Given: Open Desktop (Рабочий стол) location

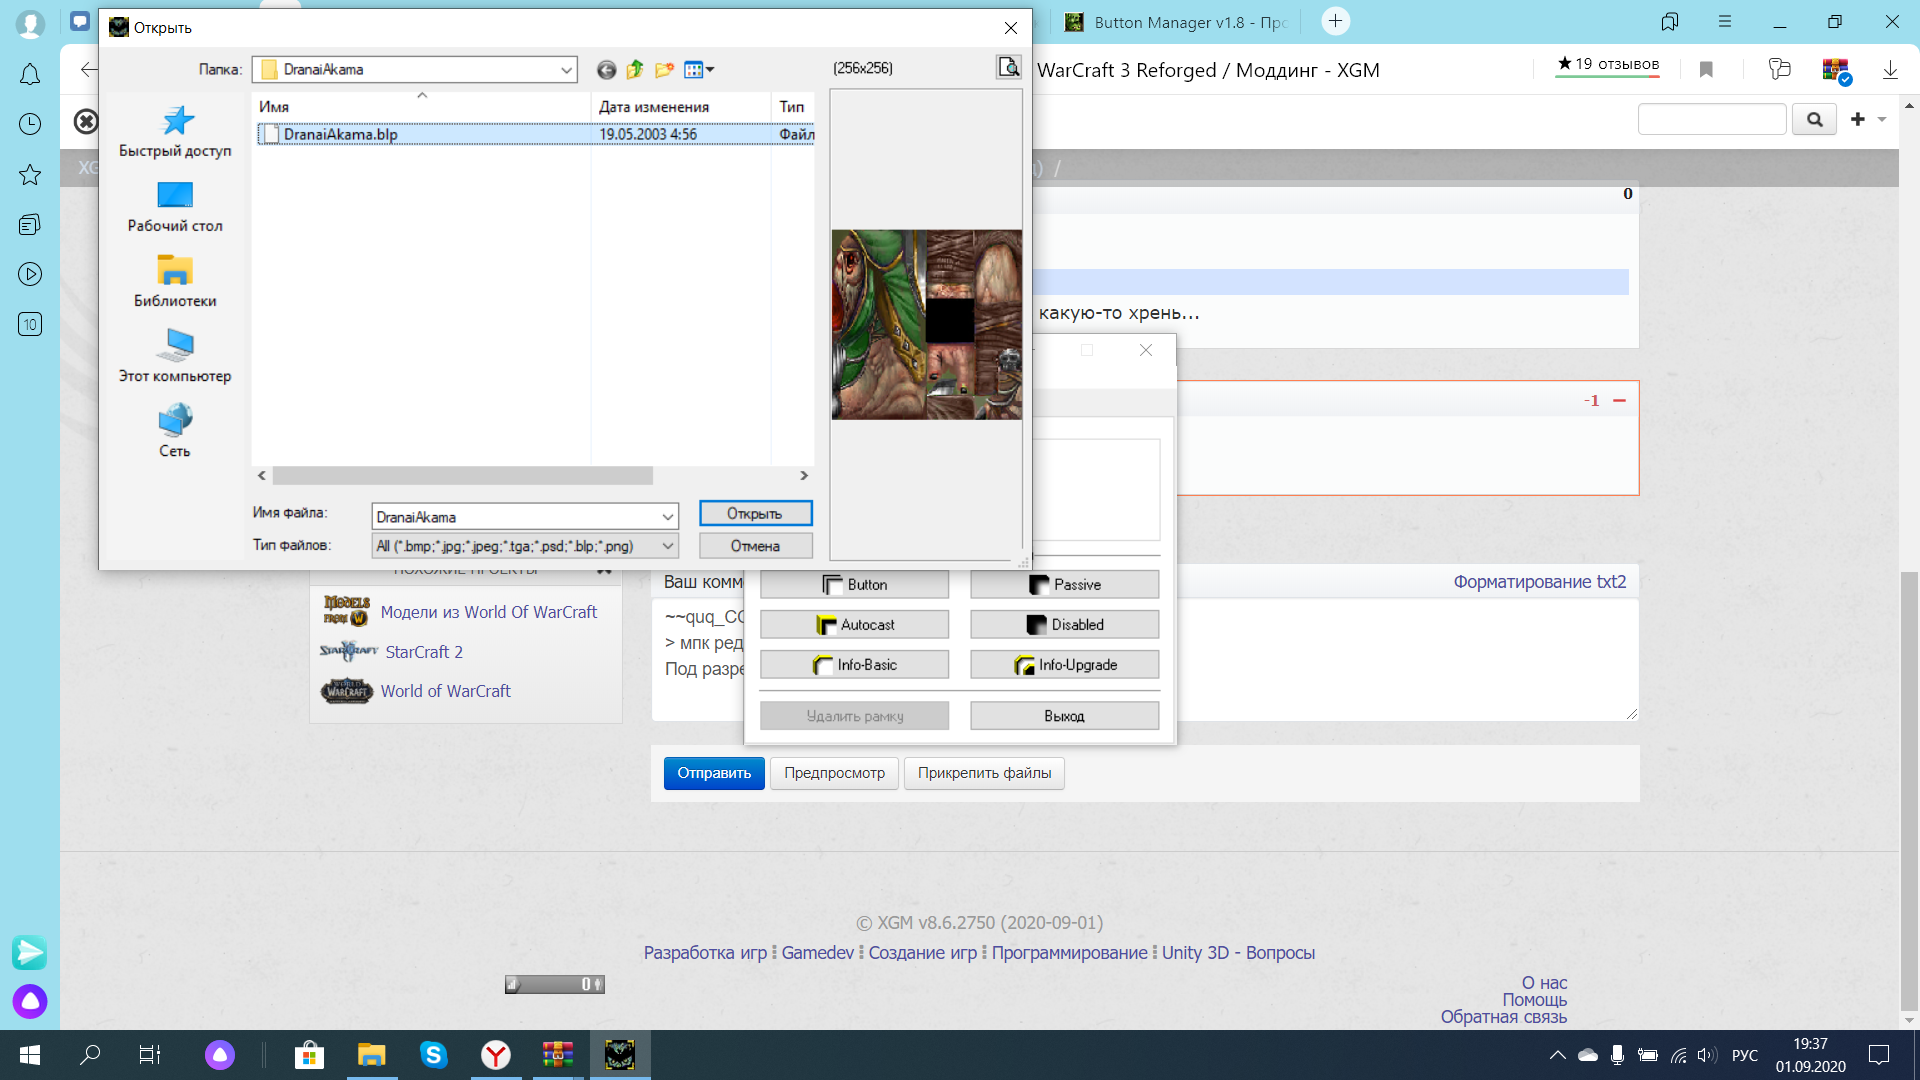Looking at the screenshot, I should pyautogui.click(x=175, y=207).
